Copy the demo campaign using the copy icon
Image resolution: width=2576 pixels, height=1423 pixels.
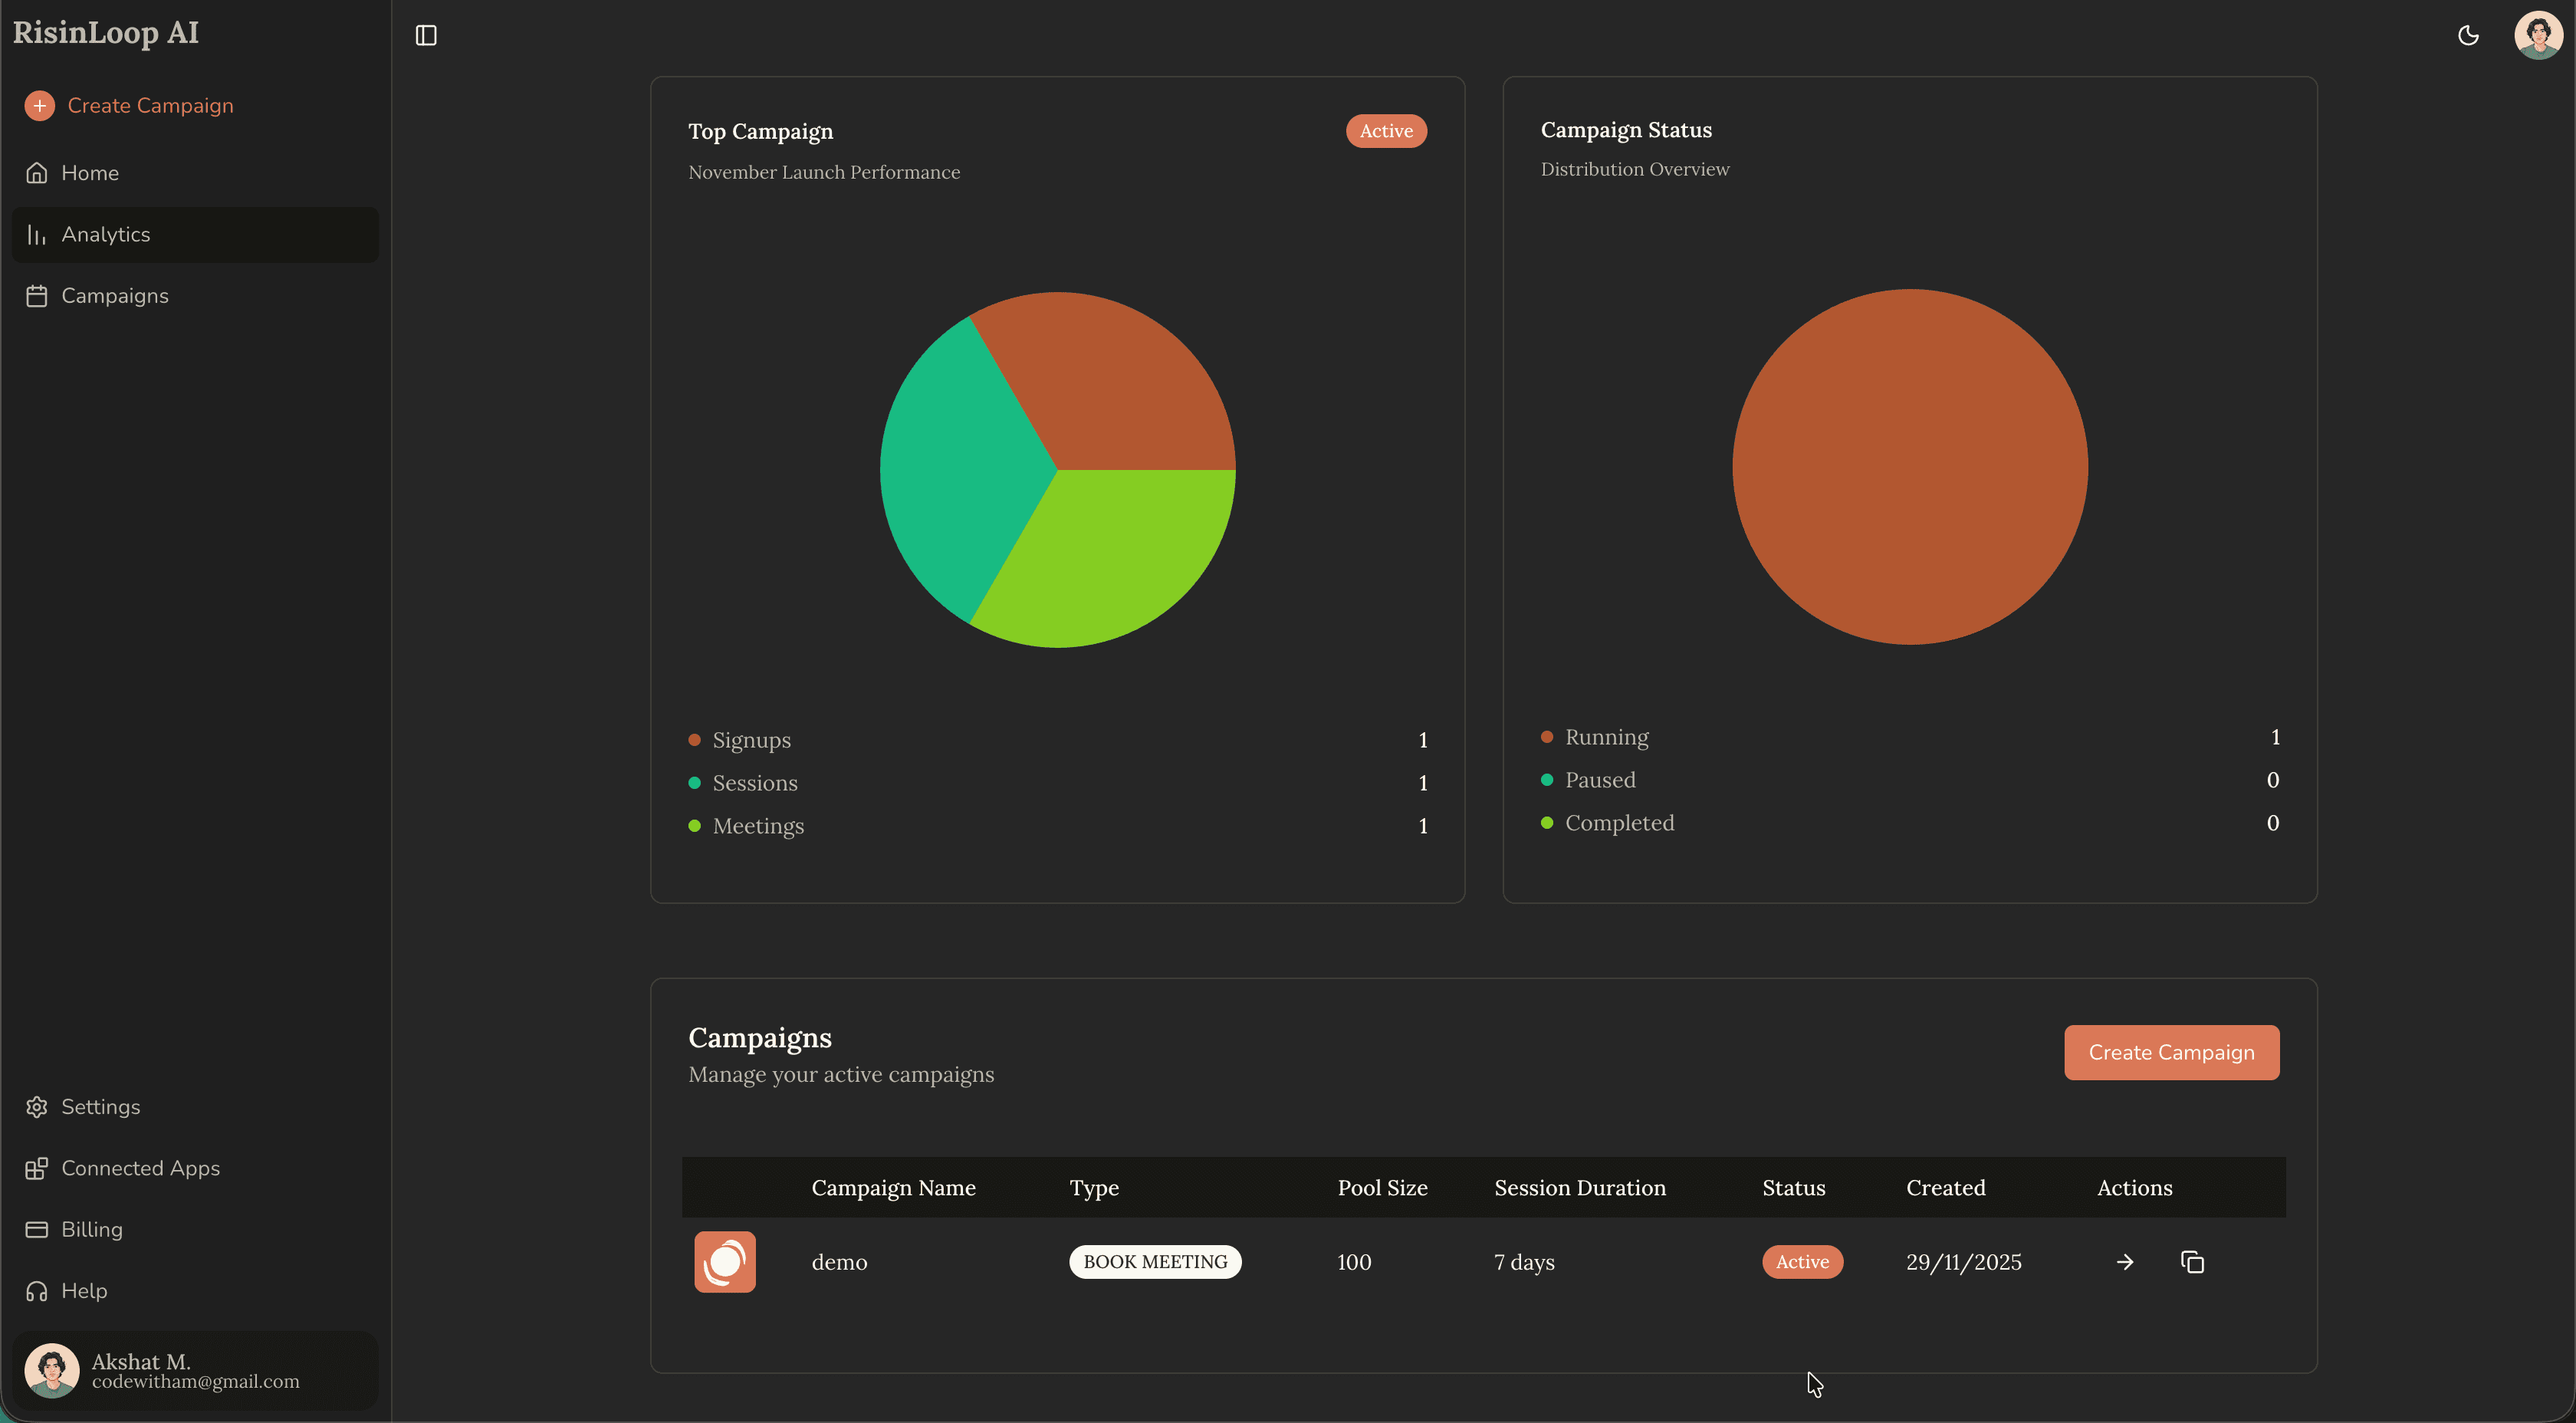click(x=2192, y=1261)
